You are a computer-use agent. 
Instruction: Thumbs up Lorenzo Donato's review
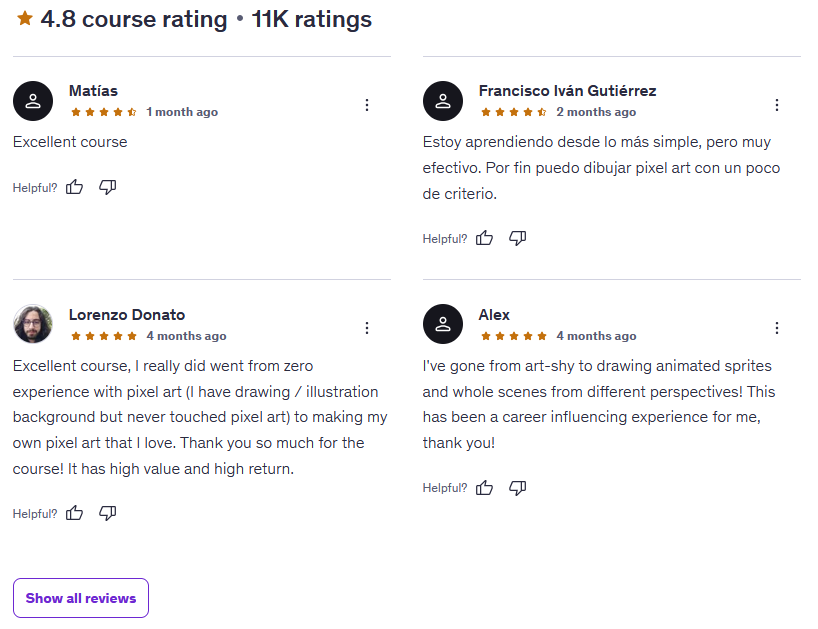pyautogui.click(x=75, y=513)
